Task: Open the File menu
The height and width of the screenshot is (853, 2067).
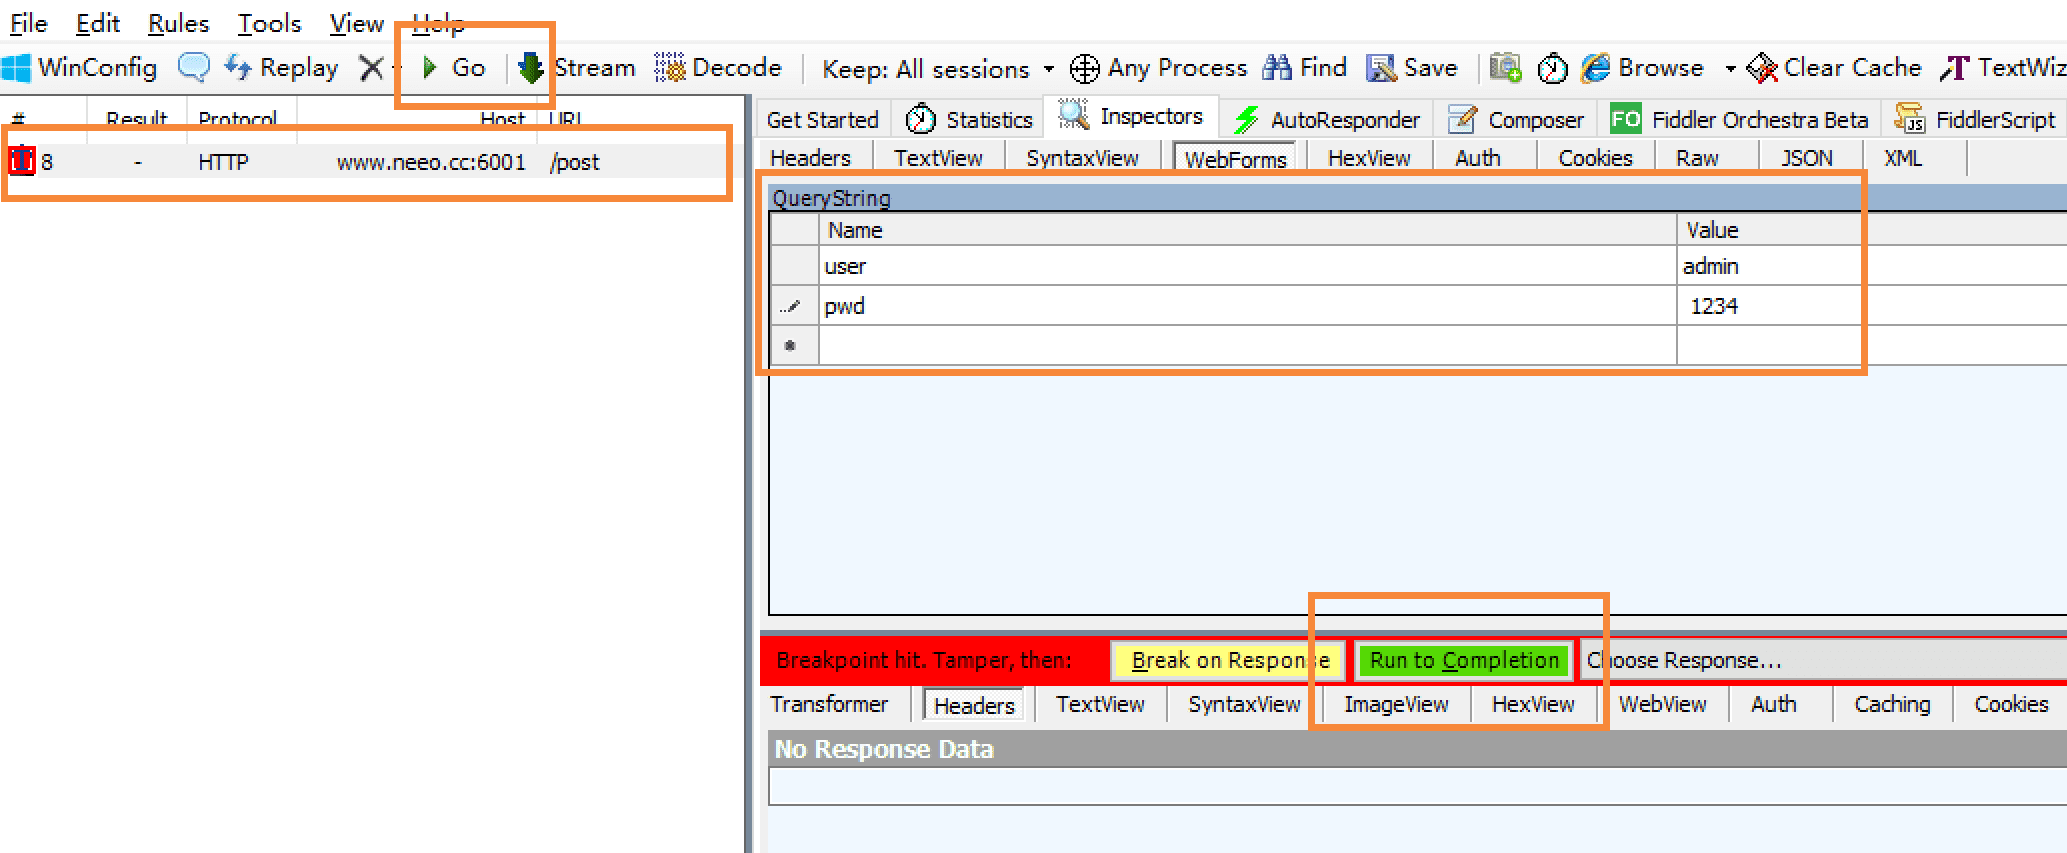Action: [x=28, y=23]
